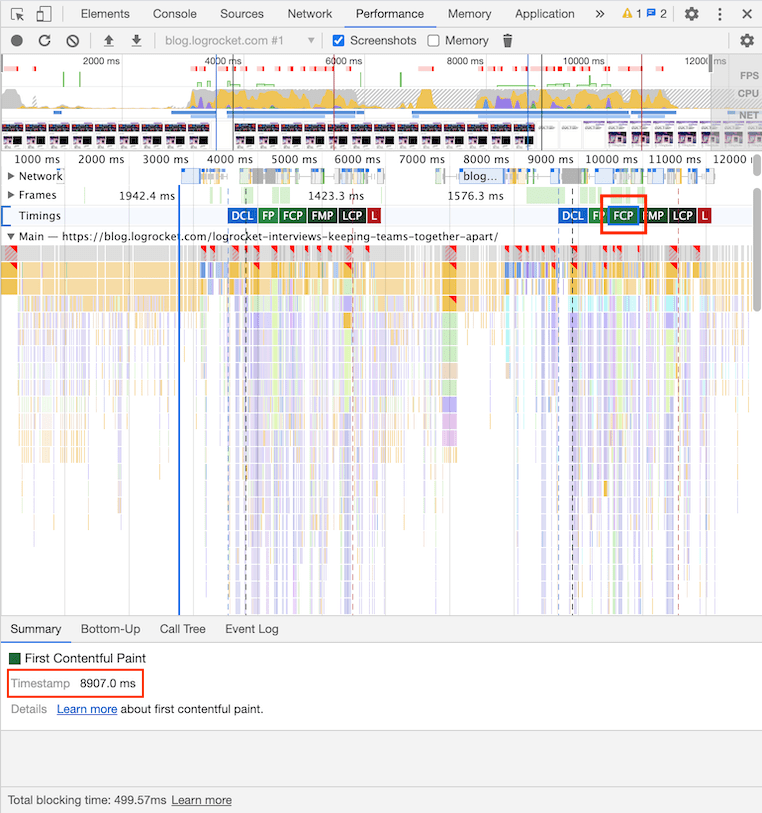This screenshot has width=762, height=813.
Task: Clear the recording with the clear icon
Action: tap(73, 40)
